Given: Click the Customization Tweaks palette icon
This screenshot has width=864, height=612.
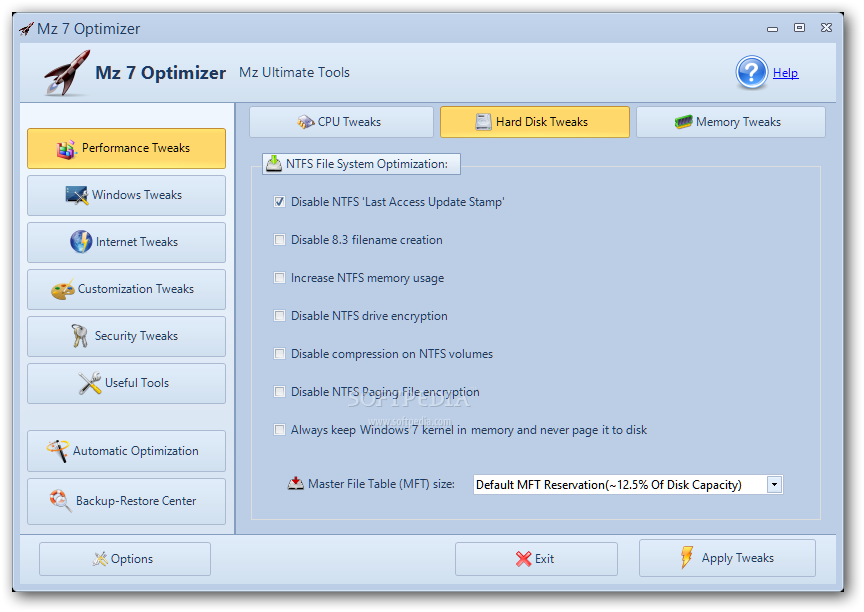Looking at the screenshot, I should [x=63, y=289].
